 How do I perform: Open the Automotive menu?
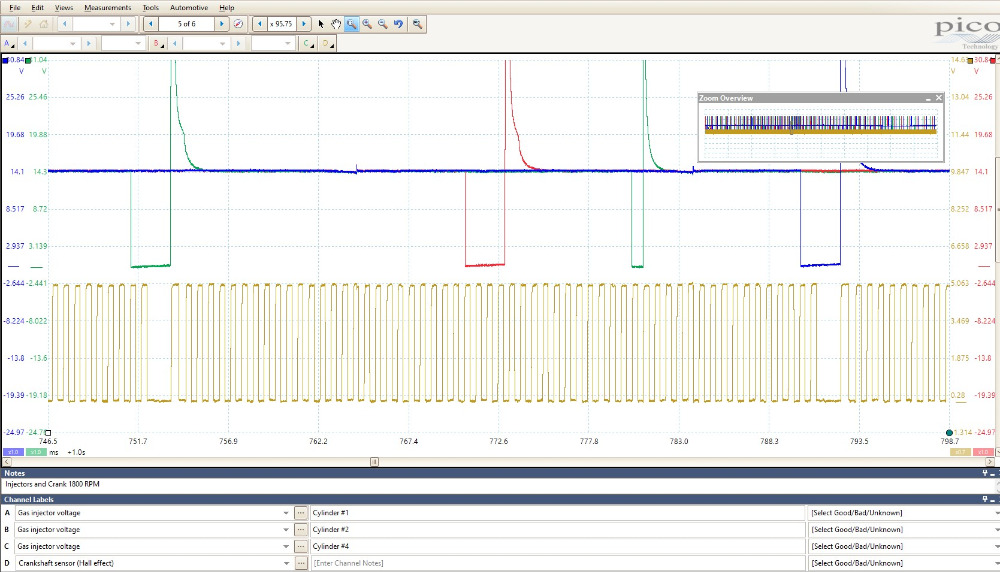click(x=188, y=7)
